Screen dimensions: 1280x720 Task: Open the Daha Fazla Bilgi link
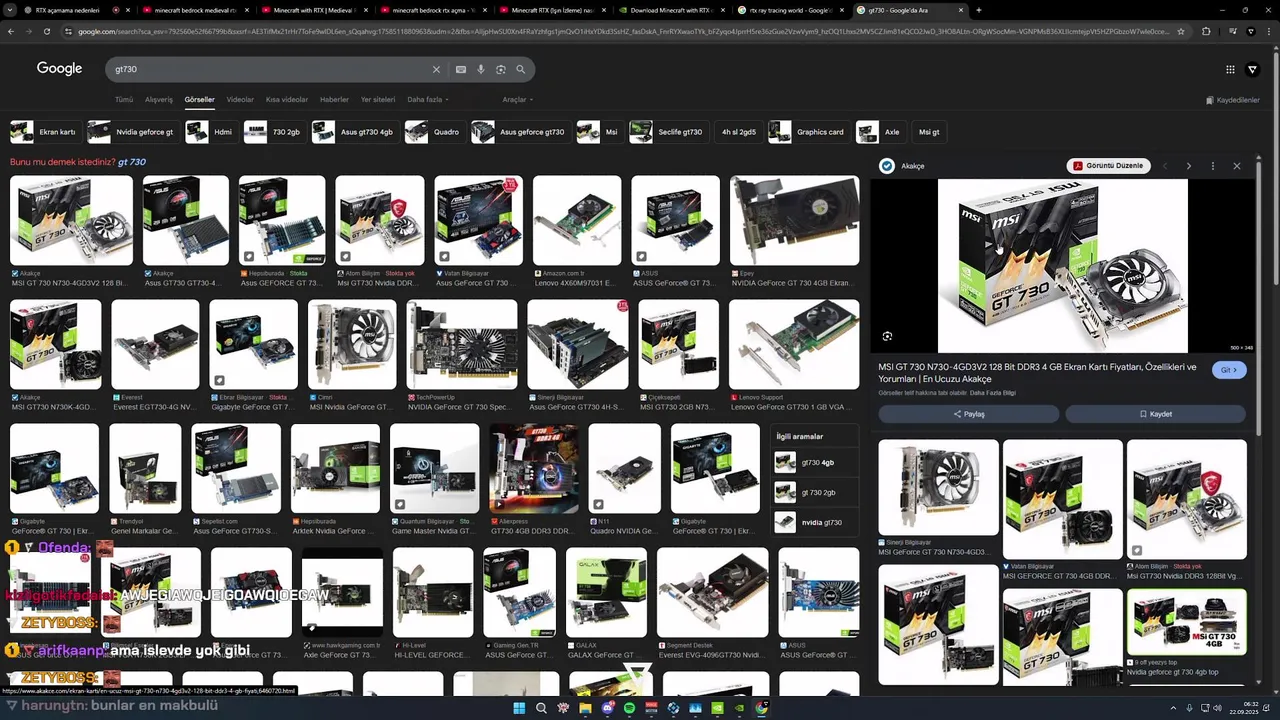click(993, 393)
